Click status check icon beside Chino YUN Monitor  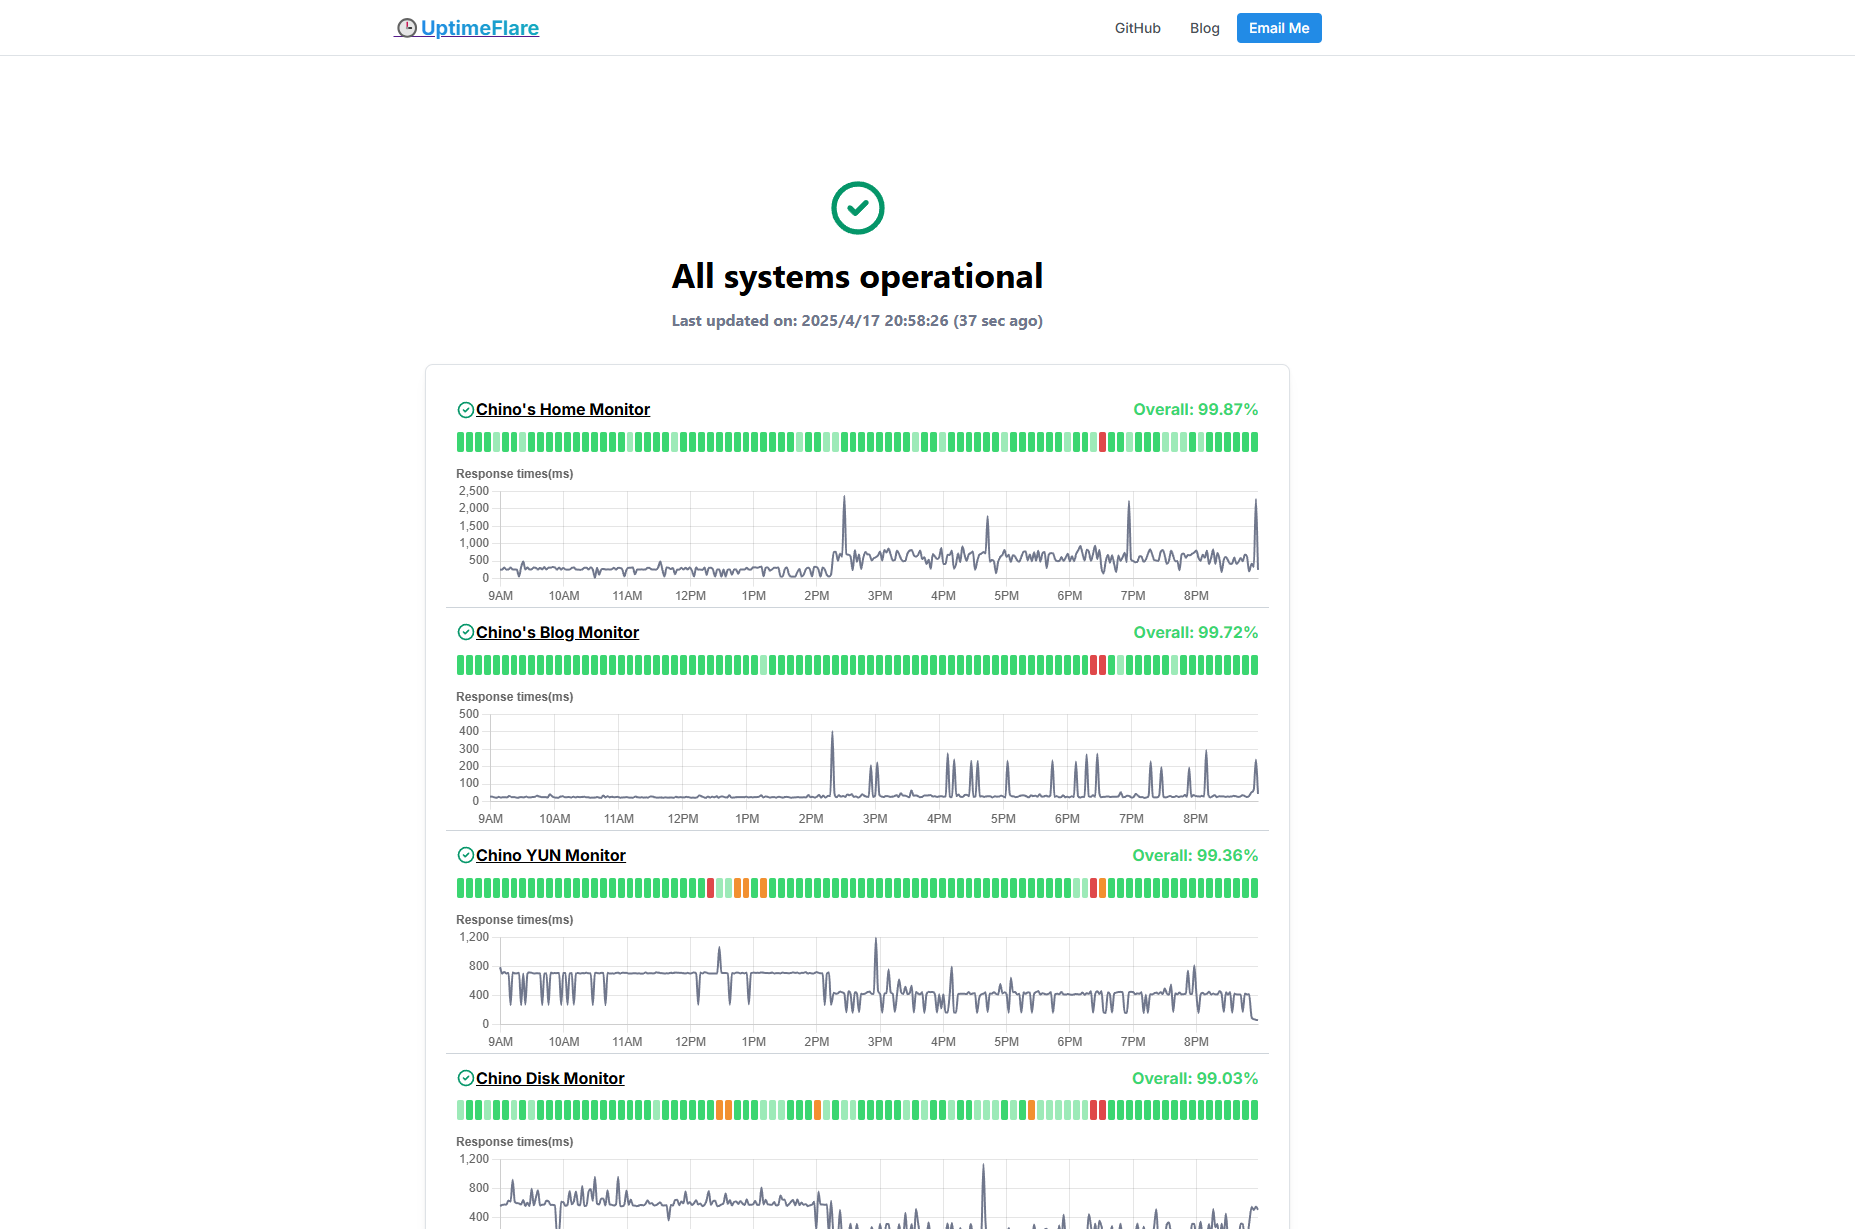pos(465,856)
